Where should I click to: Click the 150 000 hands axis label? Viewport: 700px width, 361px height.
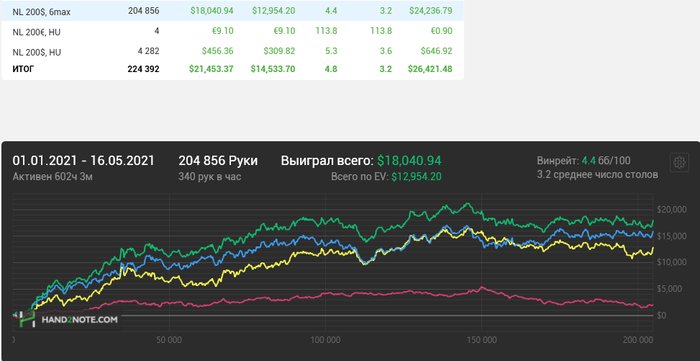pos(481,340)
